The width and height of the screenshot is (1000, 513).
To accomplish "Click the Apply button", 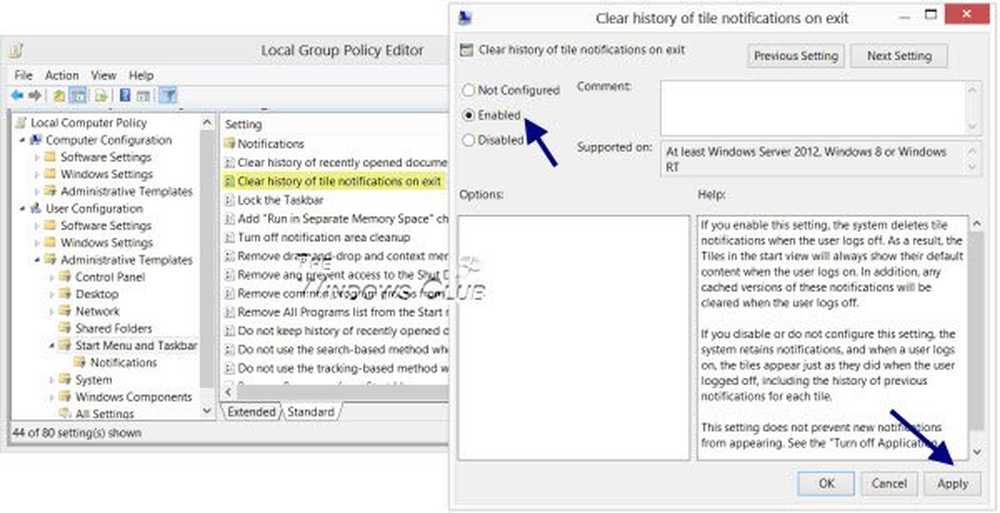I will (x=953, y=484).
